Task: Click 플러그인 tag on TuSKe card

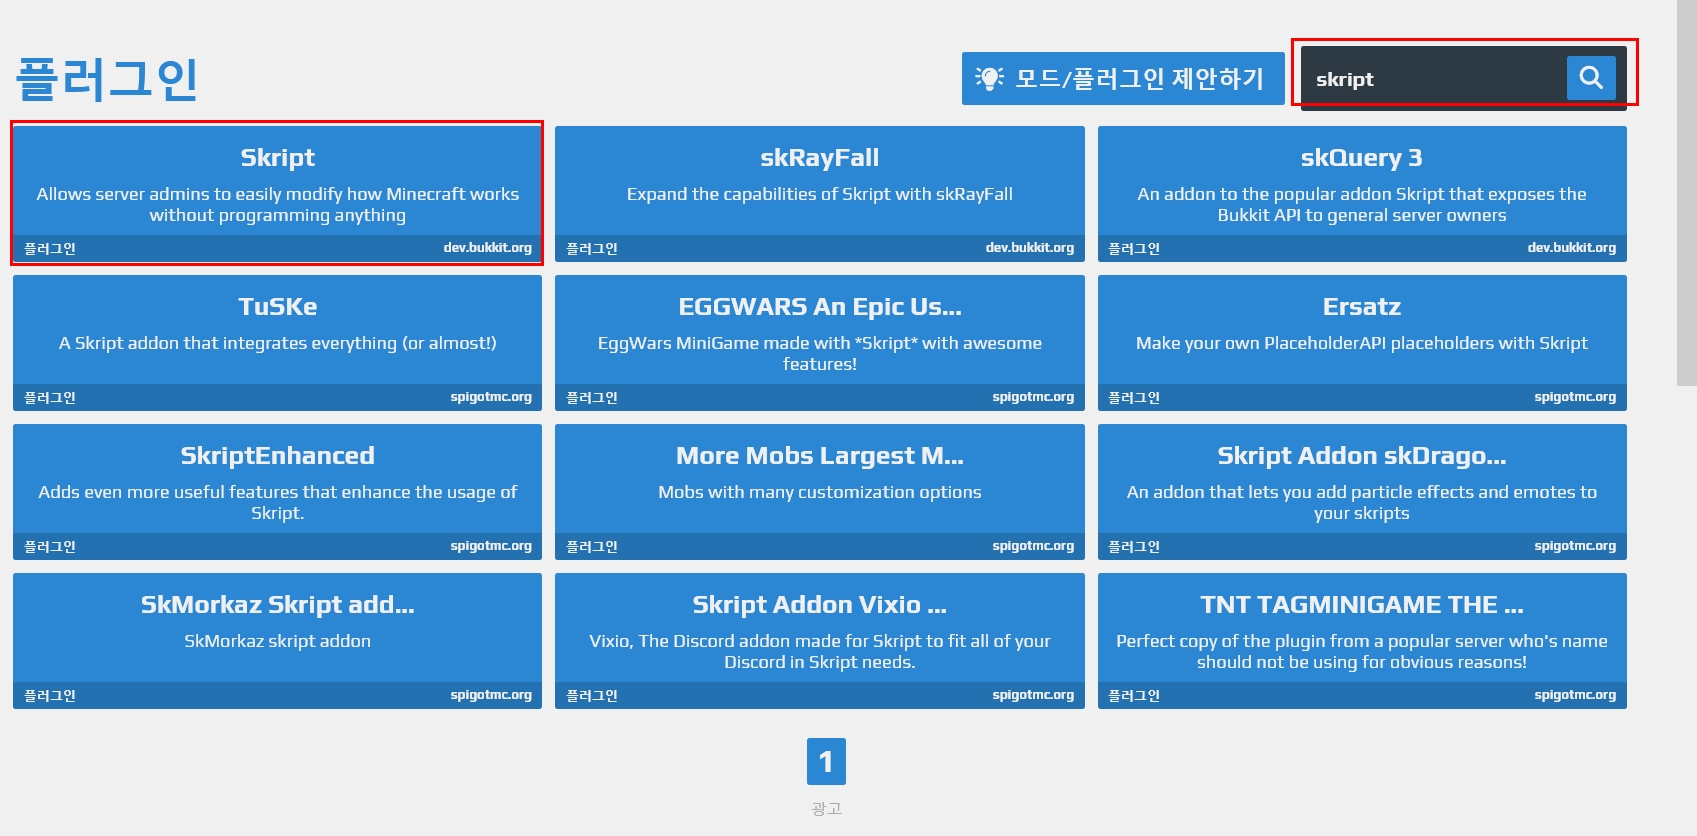Action: click(x=50, y=397)
